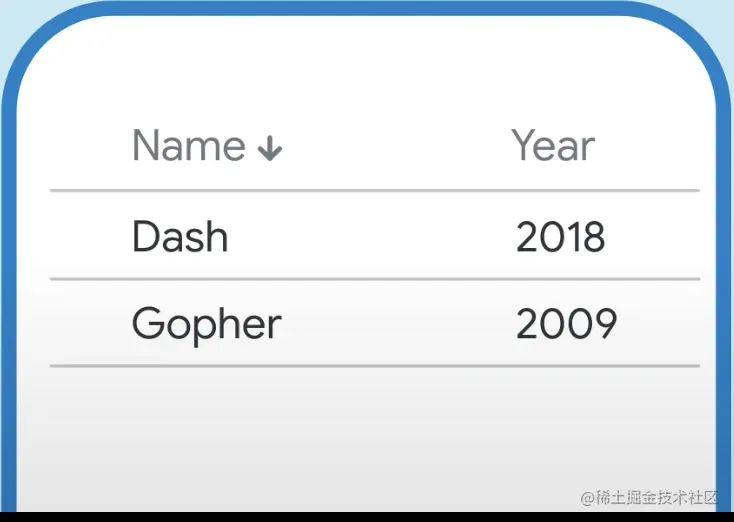The width and height of the screenshot is (734, 522).
Task: Click the @ symbol in the watermark
Action: point(587,498)
